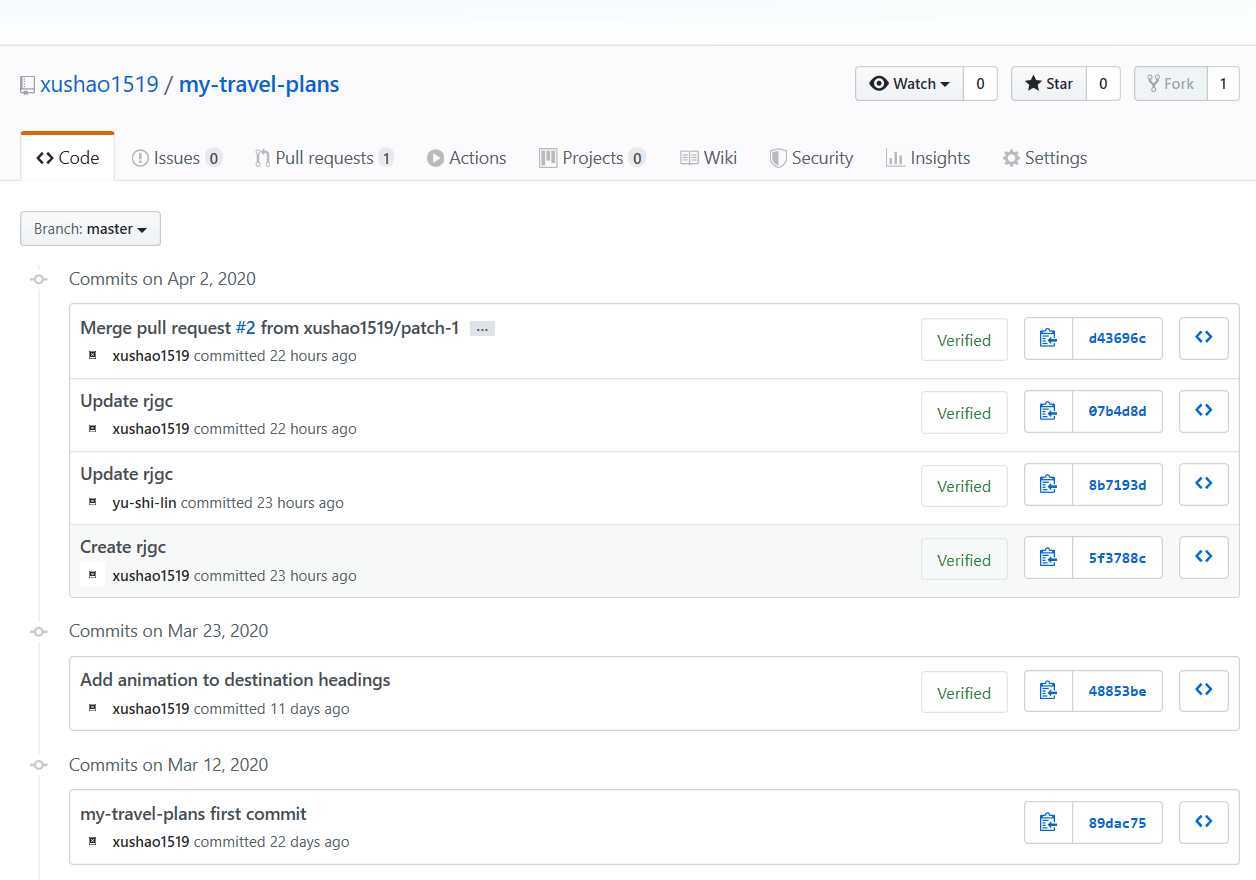Show Verified signature details for commit 48853be

point(964,693)
